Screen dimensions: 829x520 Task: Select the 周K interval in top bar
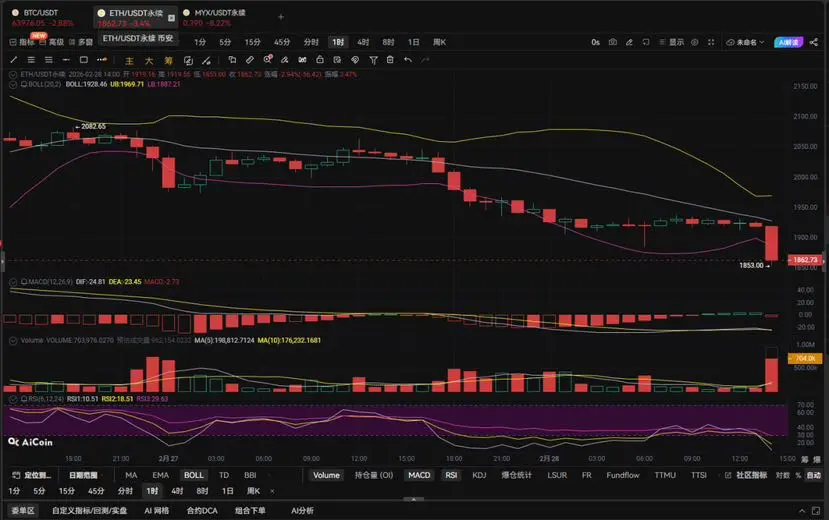pos(439,42)
